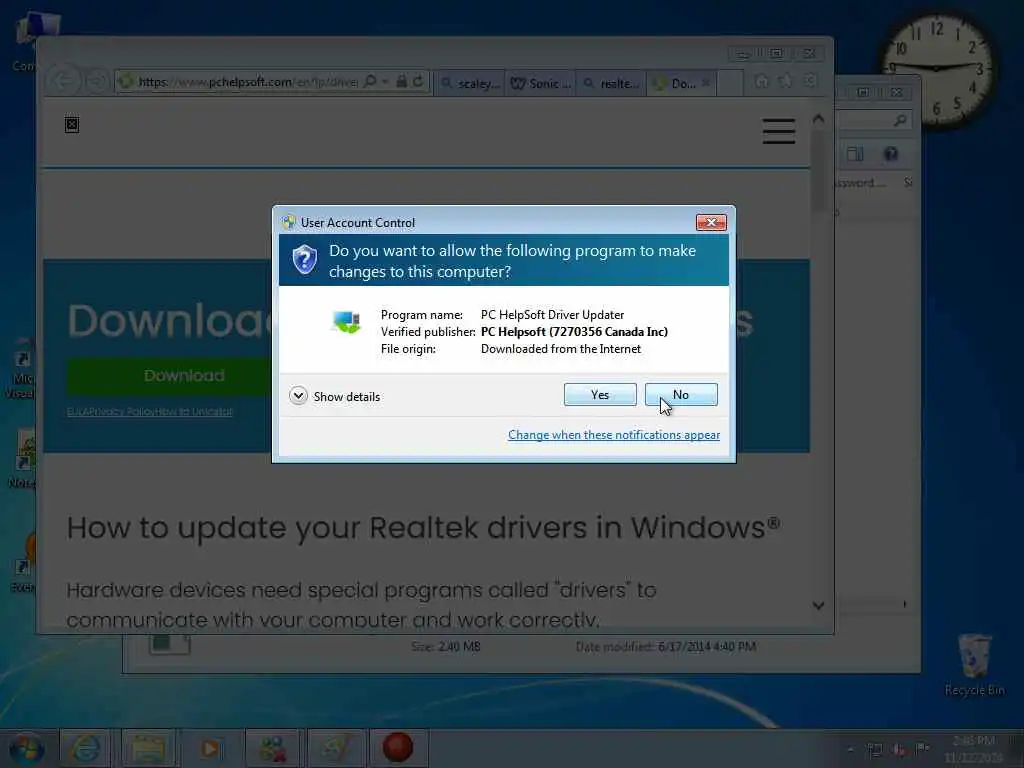Click the UAC question-mark shield icon
Viewport: 1024px width, 768px height.
tap(304, 260)
